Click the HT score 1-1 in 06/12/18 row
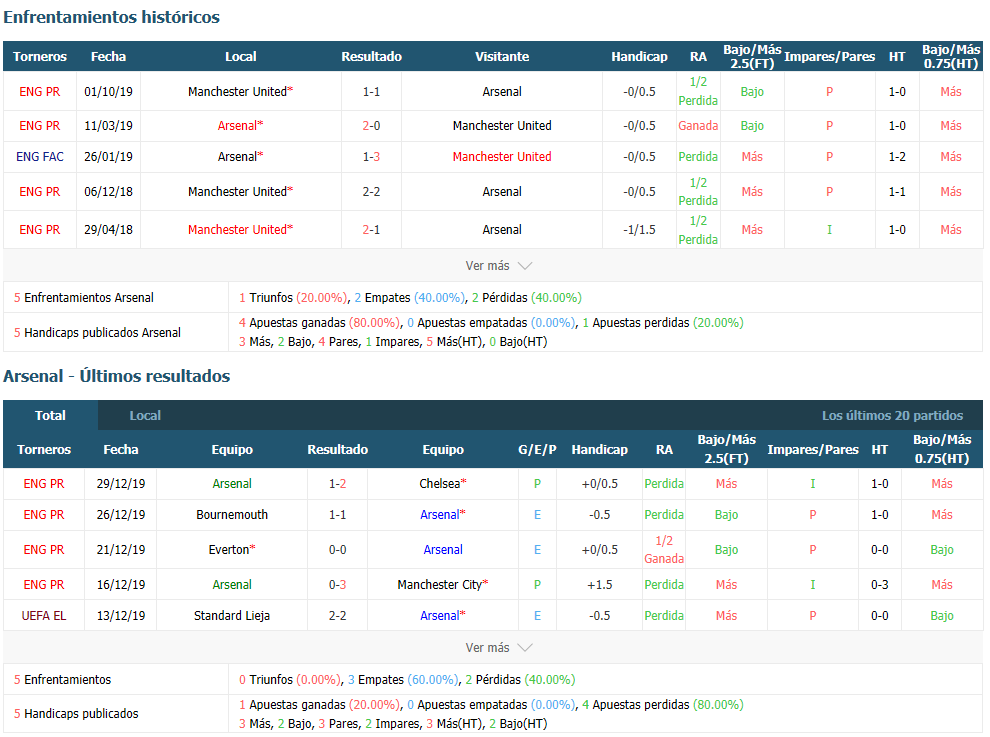The image size is (990, 737). coord(897,191)
